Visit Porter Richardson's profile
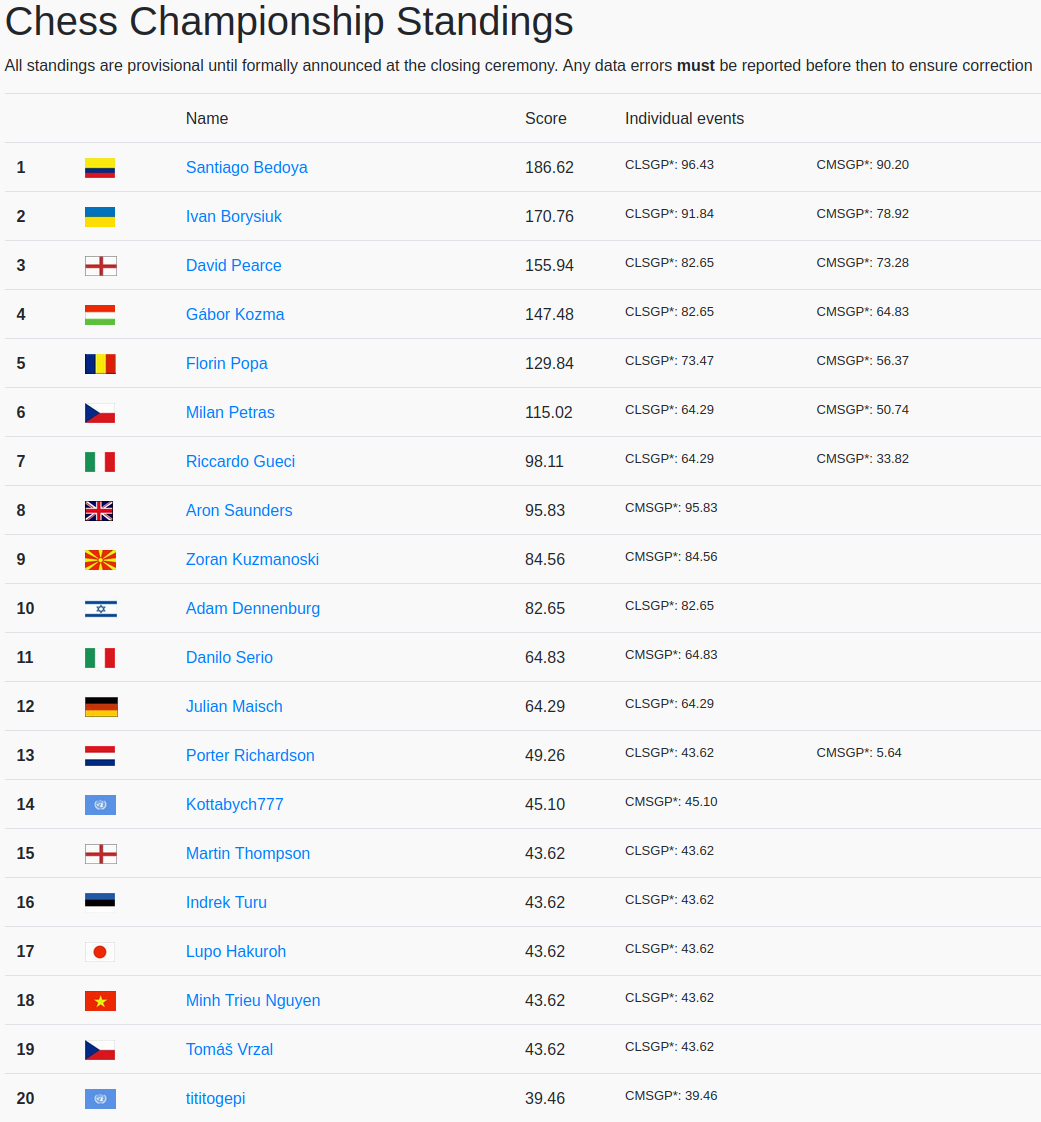The image size is (1041, 1122). click(x=250, y=756)
